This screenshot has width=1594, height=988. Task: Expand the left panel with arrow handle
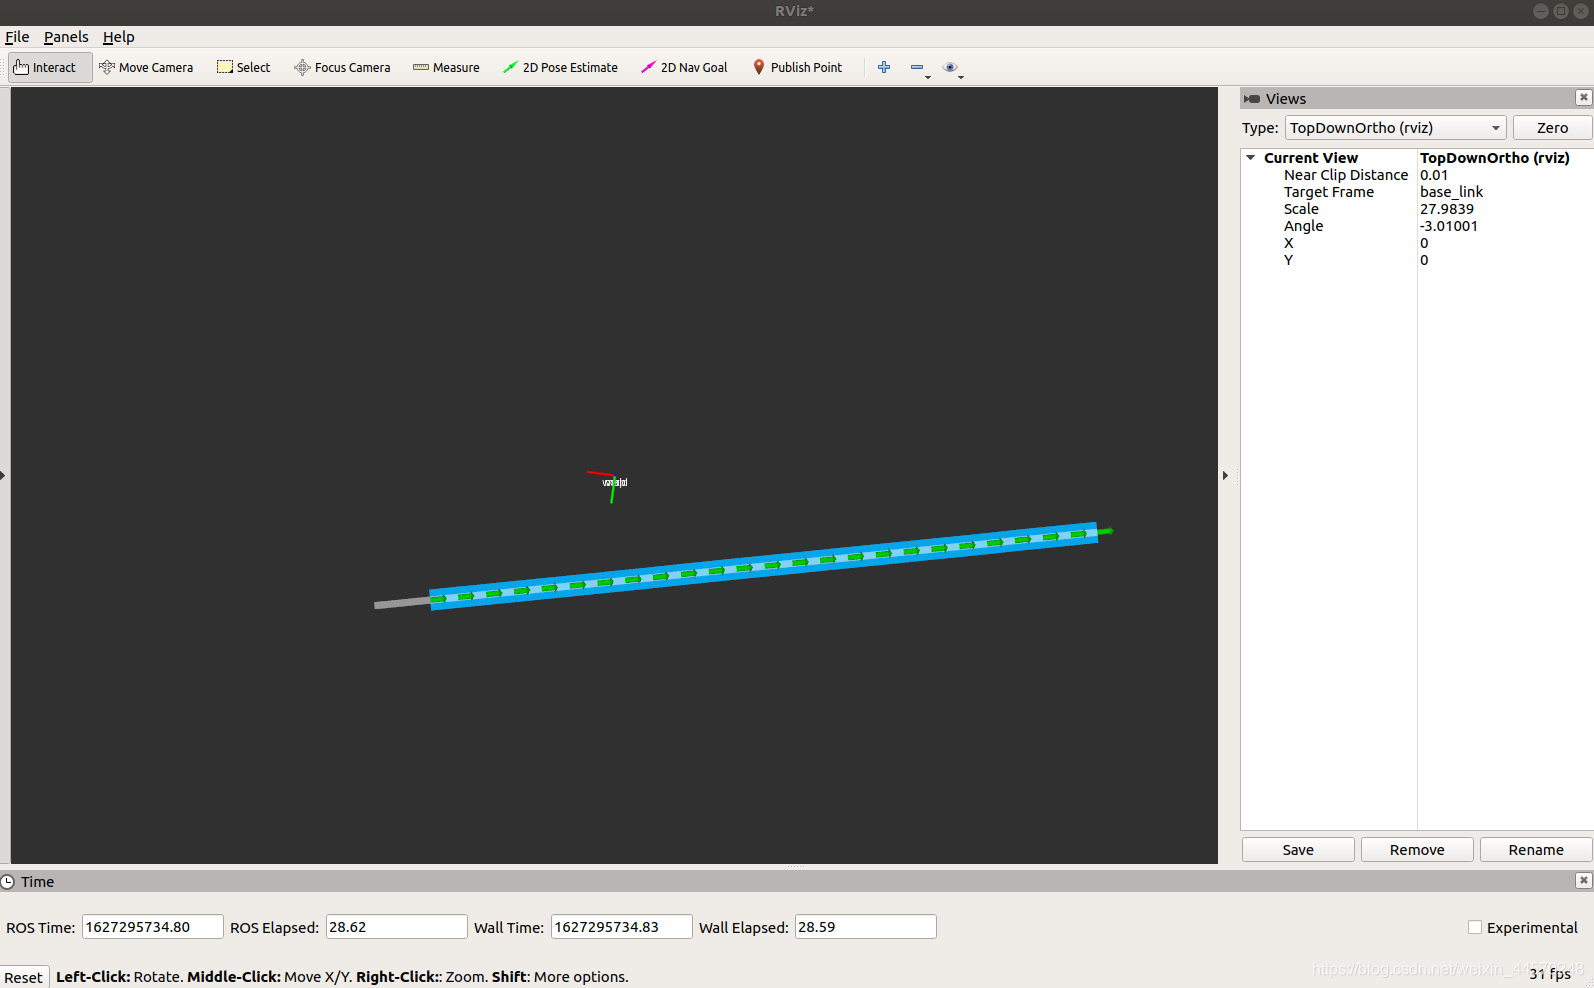pyautogui.click(x=3, y=476)
